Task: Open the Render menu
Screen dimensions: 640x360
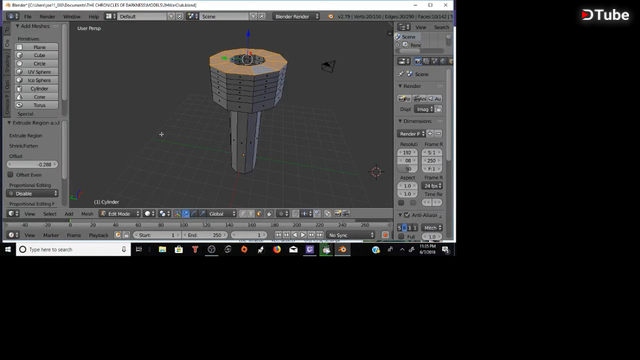Action: [x=47, y=17]
